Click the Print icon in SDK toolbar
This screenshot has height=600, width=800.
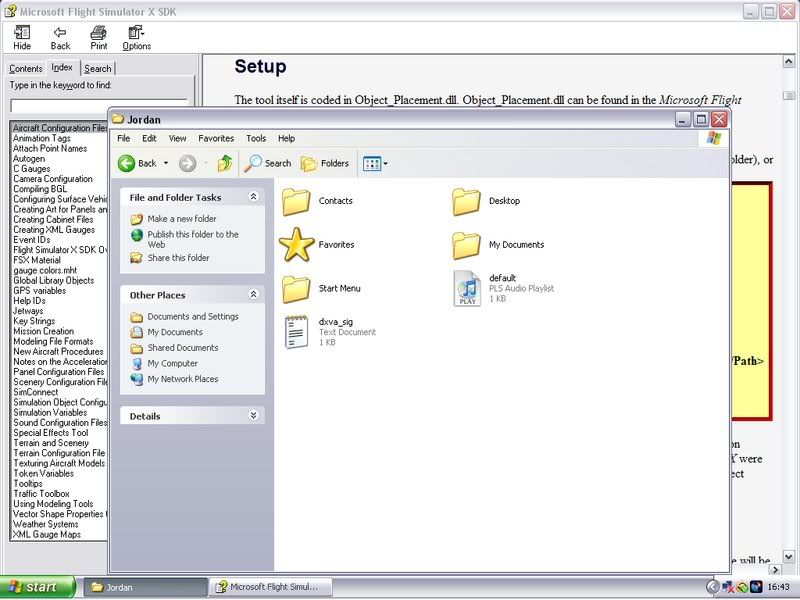[x=98, y=33]
